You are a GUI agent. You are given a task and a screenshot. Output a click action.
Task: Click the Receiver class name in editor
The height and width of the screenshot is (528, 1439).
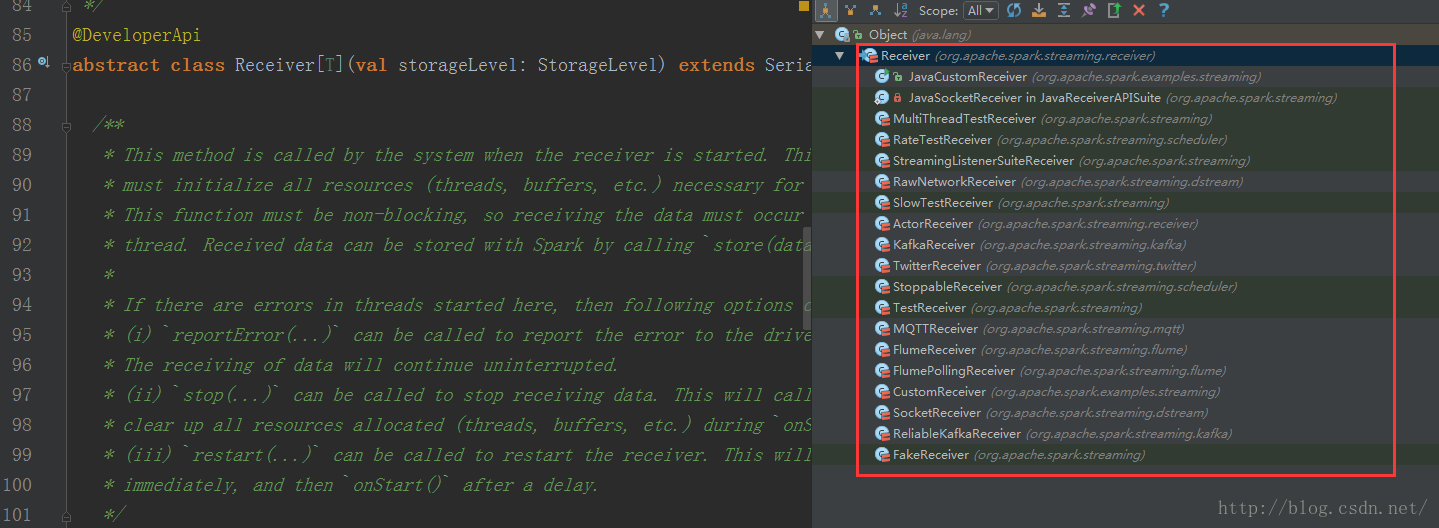275,65
